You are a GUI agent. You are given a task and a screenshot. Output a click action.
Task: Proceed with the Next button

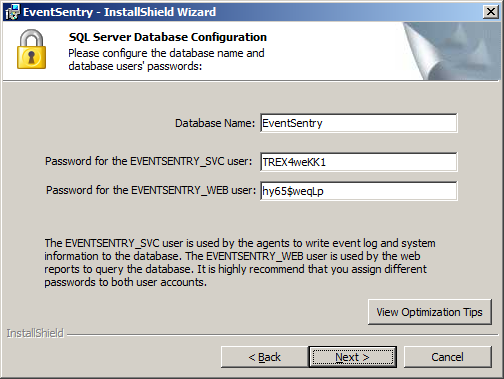(353, 357)
